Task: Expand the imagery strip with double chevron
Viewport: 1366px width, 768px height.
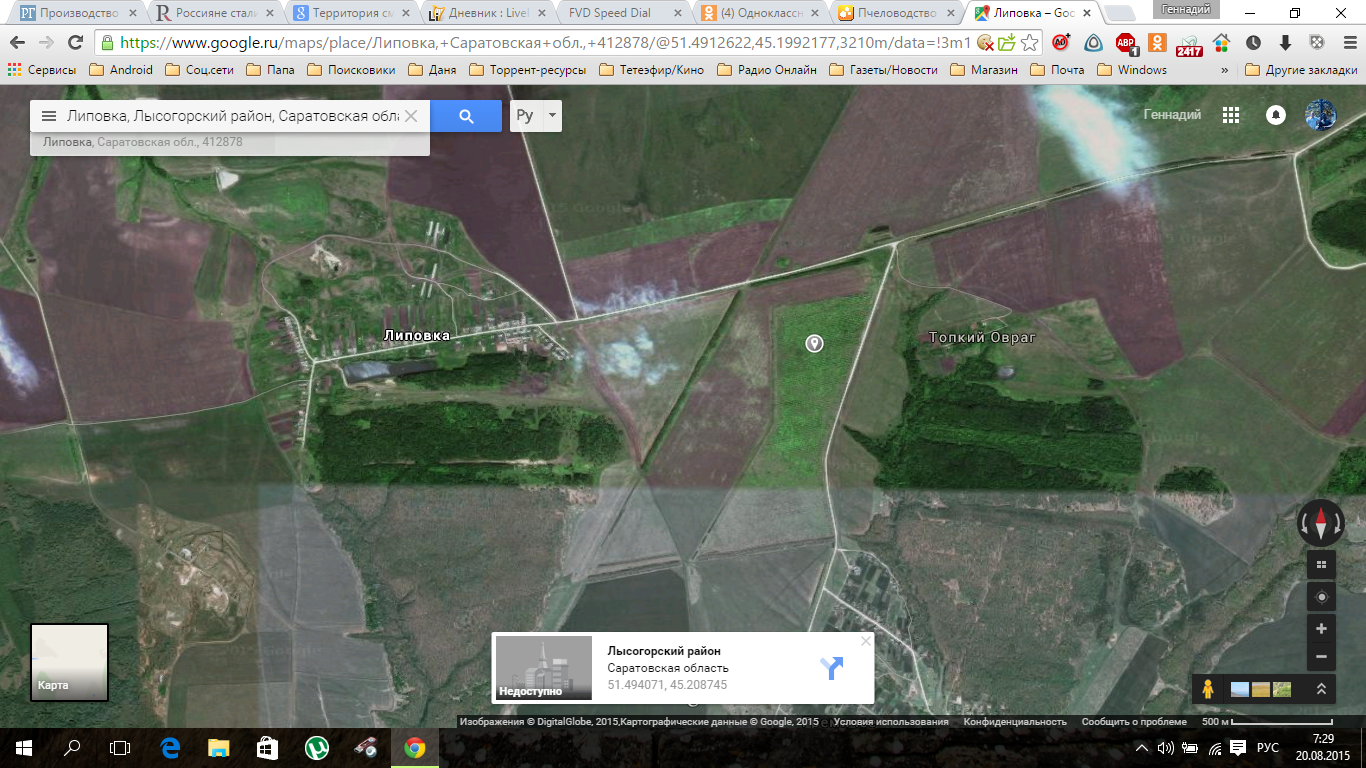Action: click(x=1321, y=689)
